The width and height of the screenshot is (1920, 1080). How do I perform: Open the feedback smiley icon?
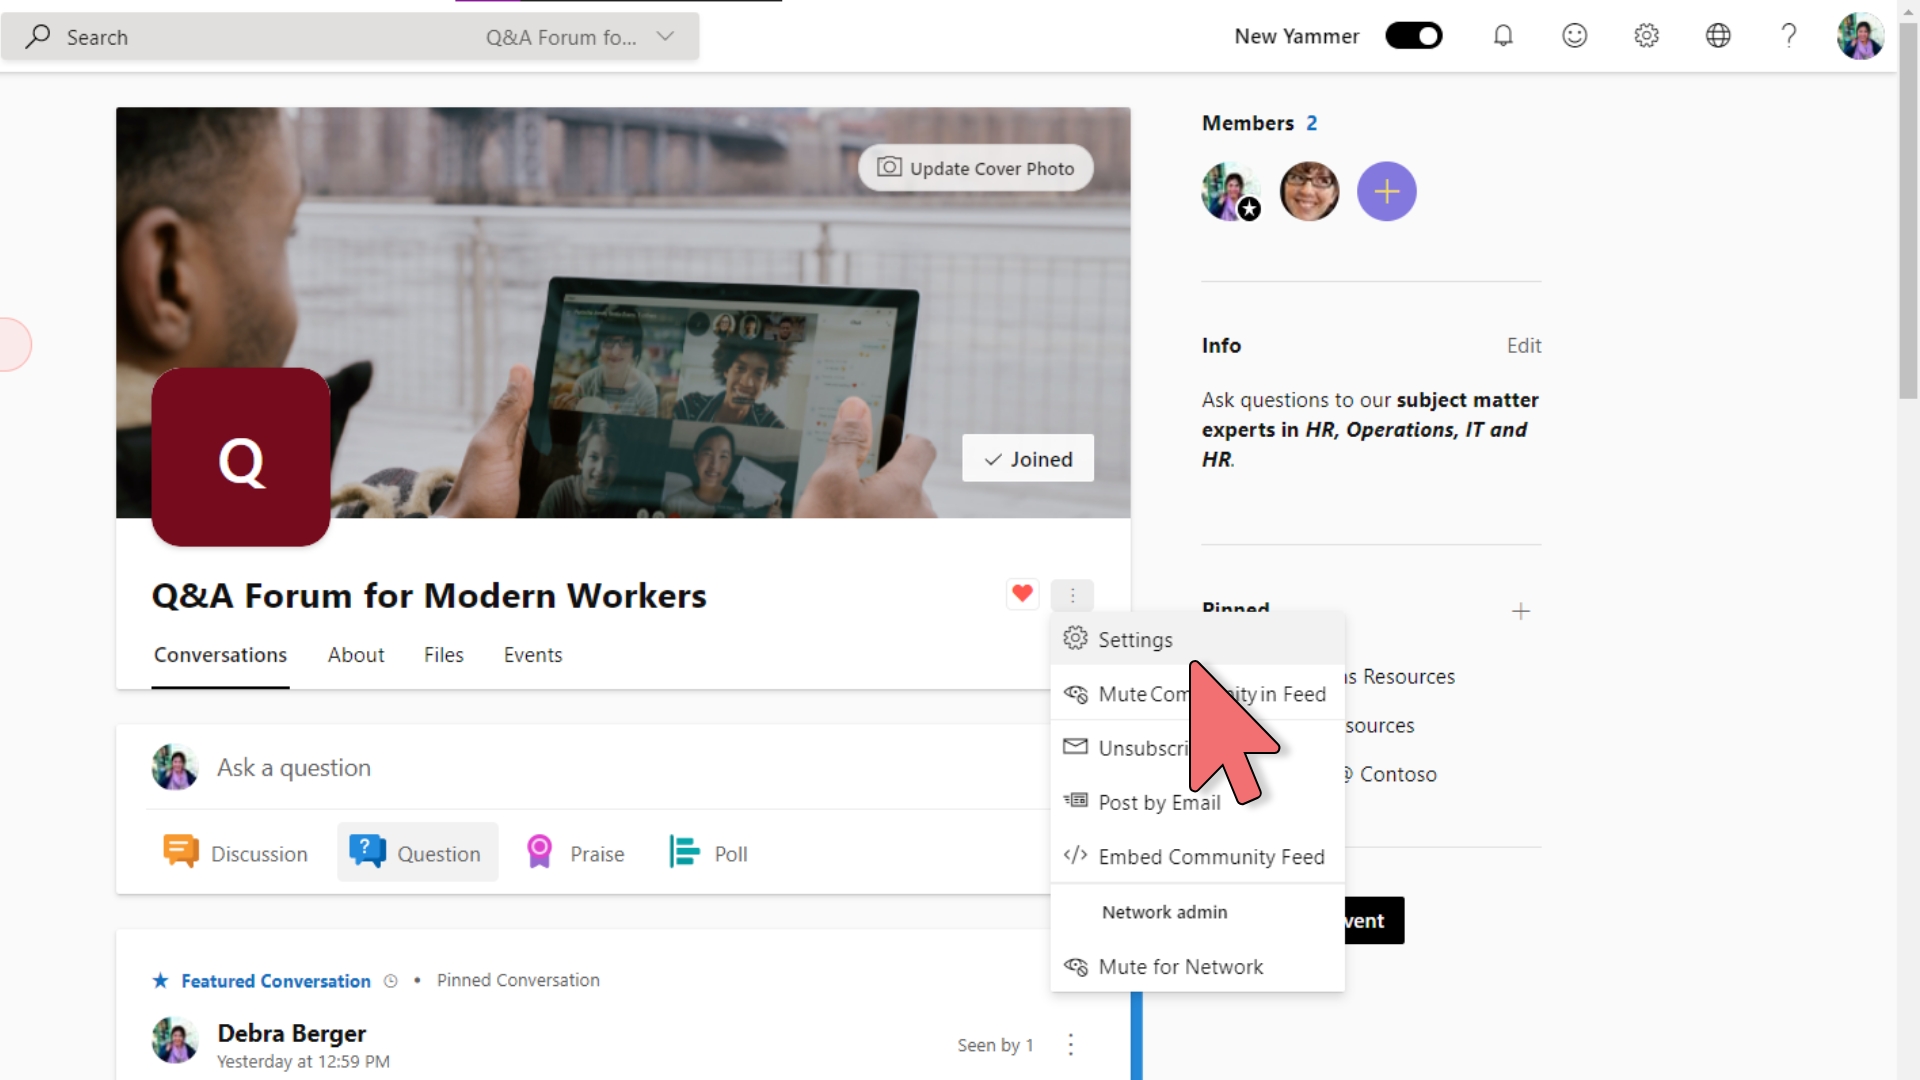[x=1575, y=36]
